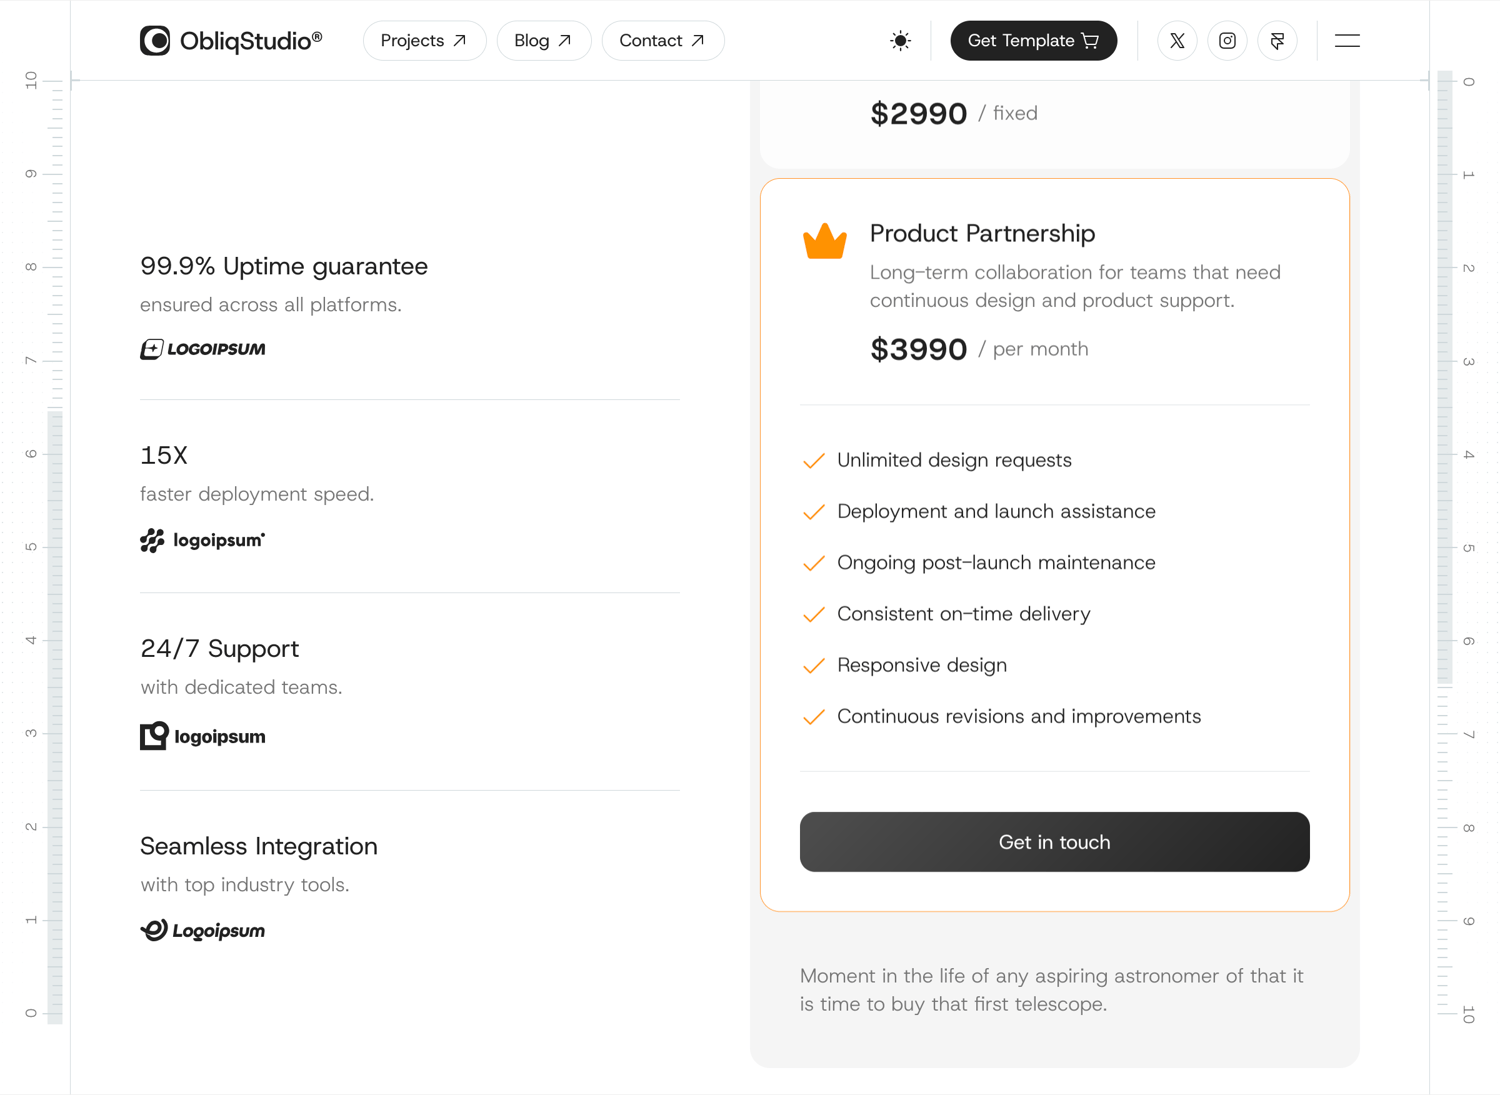Click the logoipsum logo under 24/7 Support
Screen dimensions: 1500x1095
(203, 736)
